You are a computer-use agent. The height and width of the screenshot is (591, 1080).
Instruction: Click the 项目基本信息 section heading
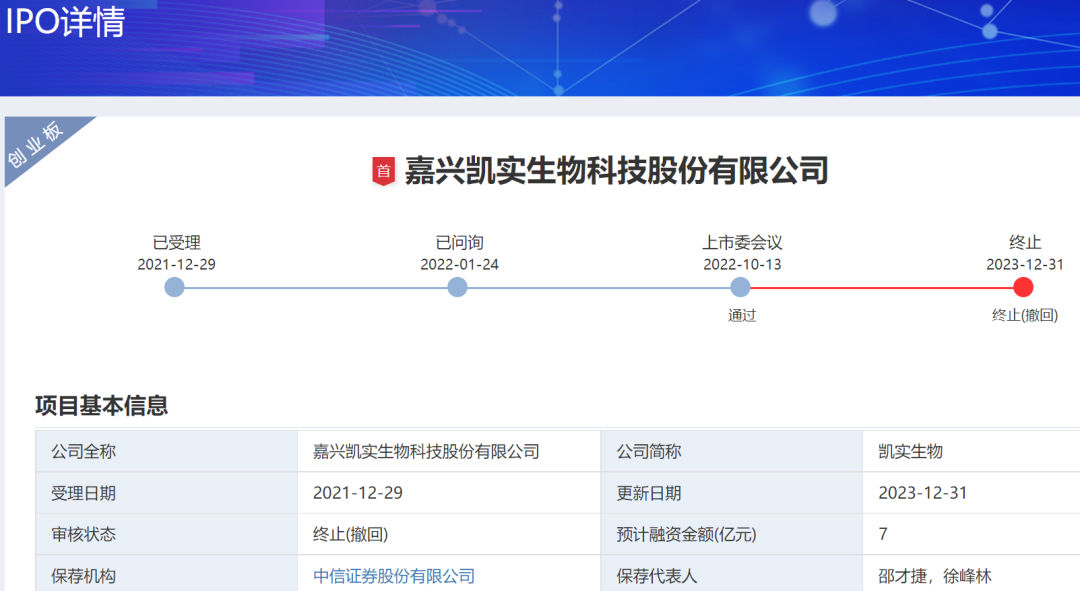click(102, 406)
